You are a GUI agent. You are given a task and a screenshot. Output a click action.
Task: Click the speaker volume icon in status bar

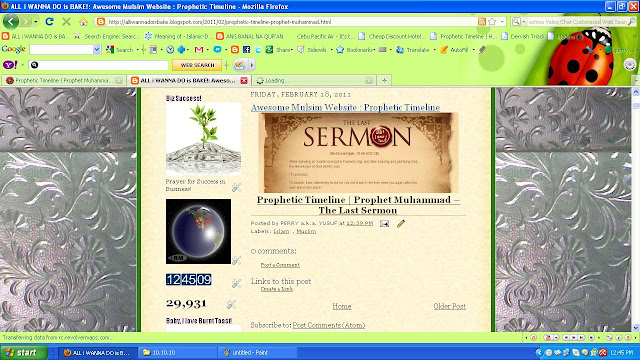591,338
